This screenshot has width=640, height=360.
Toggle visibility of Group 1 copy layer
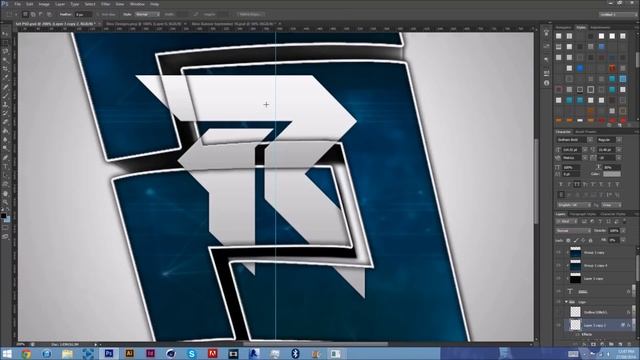pyautogui.click(x=559, y=252)
